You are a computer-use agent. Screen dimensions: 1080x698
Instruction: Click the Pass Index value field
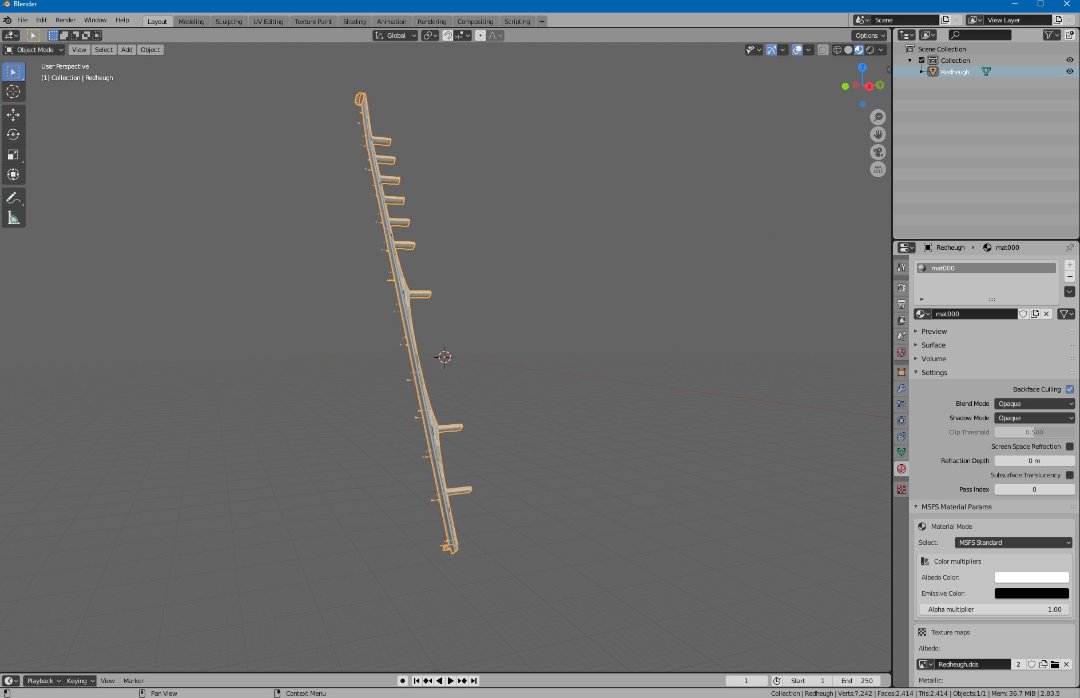pyautogui.click(x=1035, y=489)
